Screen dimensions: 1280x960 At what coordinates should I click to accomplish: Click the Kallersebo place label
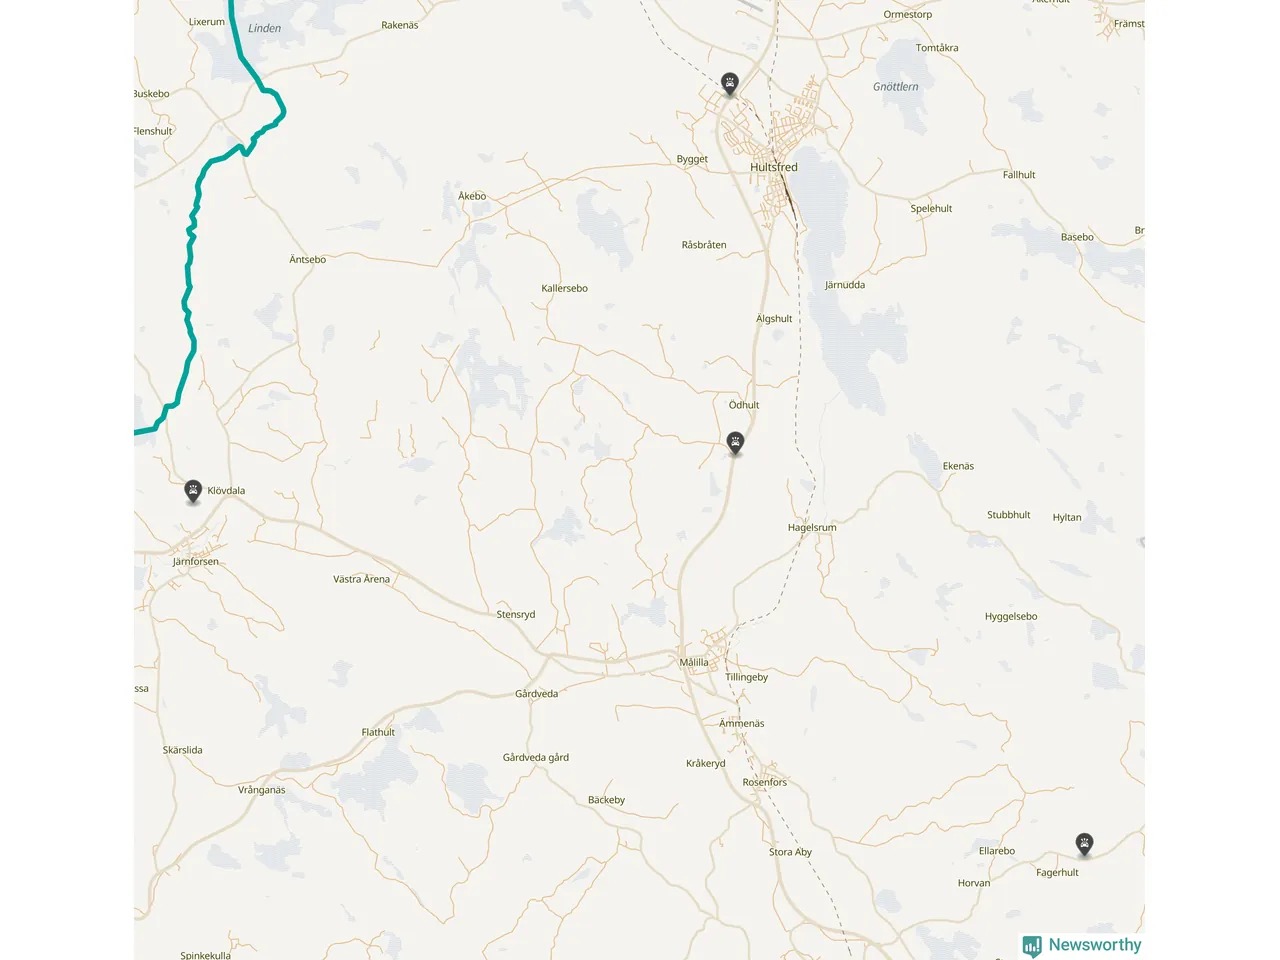[565, 288]
